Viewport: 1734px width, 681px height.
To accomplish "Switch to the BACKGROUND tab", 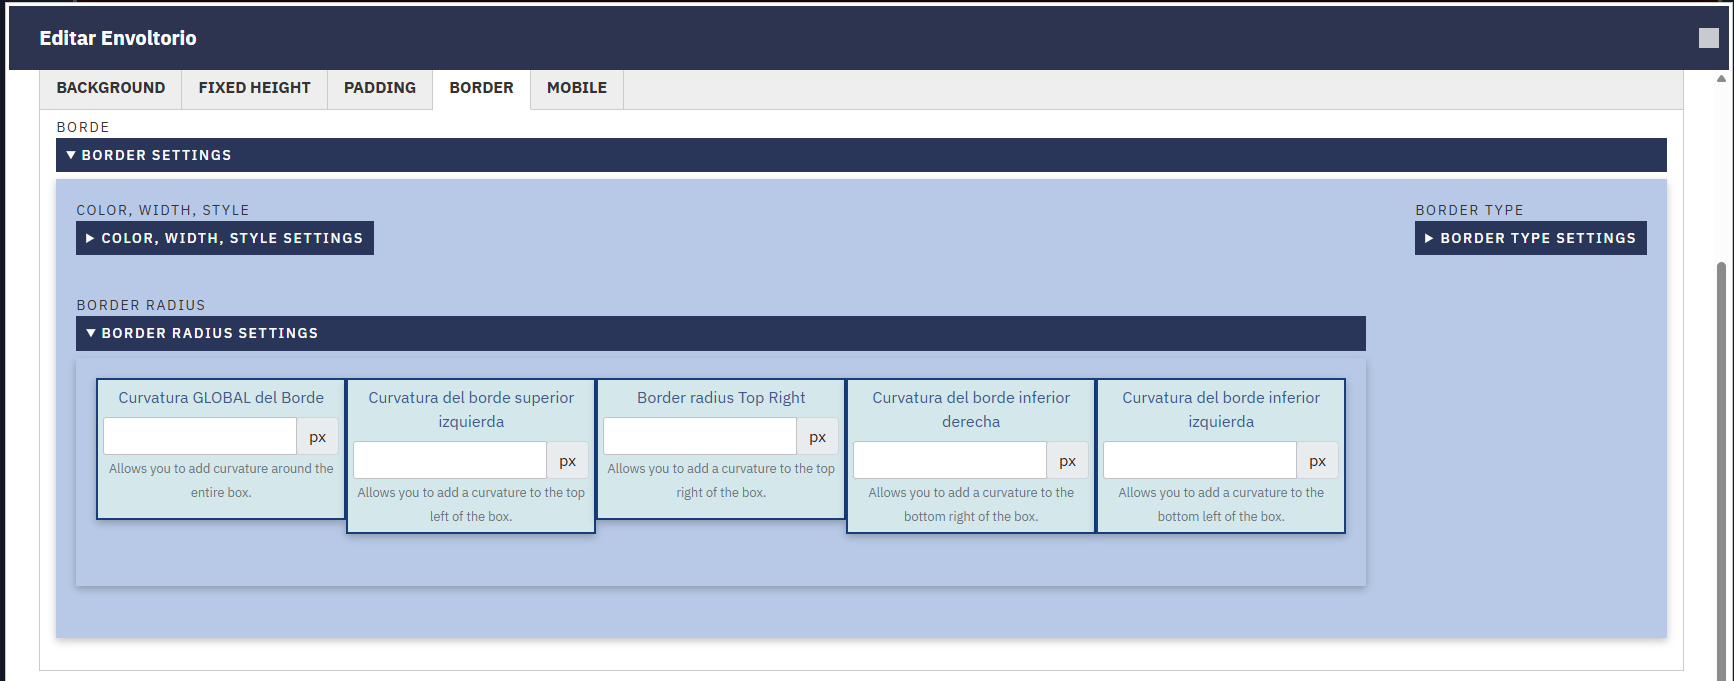I will pos(111,88).
